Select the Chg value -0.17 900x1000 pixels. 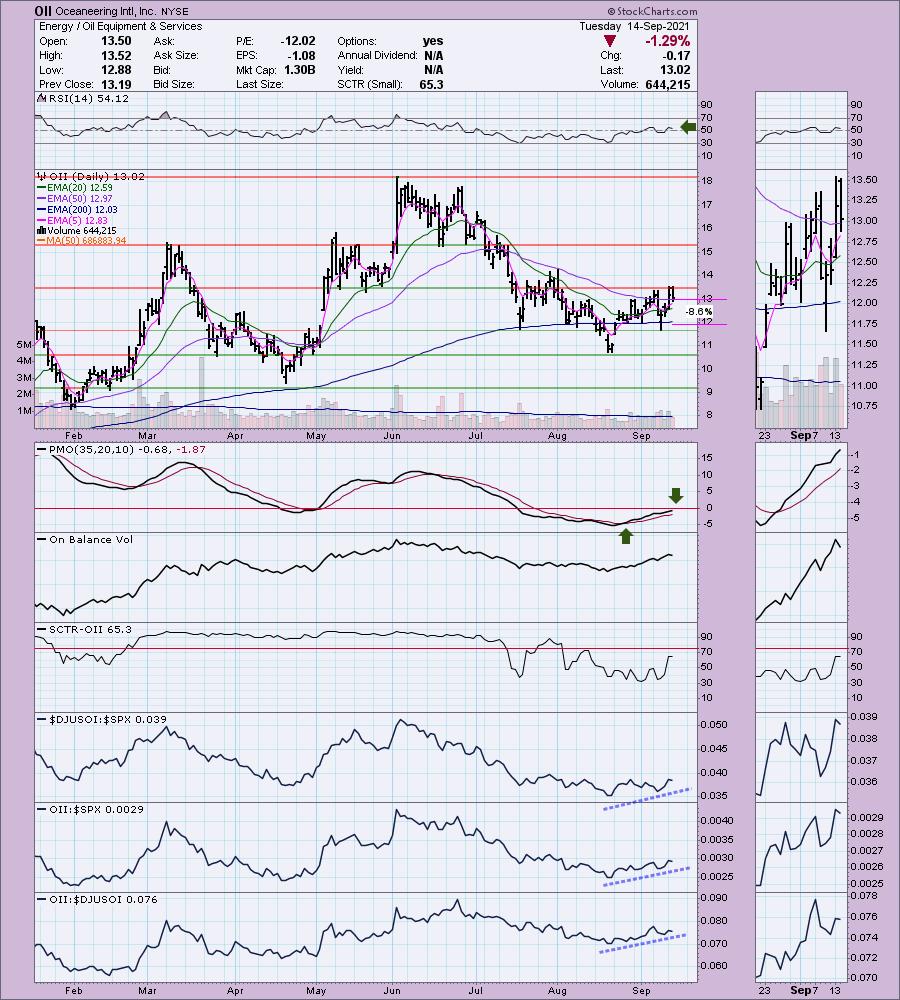click(677, 55)
